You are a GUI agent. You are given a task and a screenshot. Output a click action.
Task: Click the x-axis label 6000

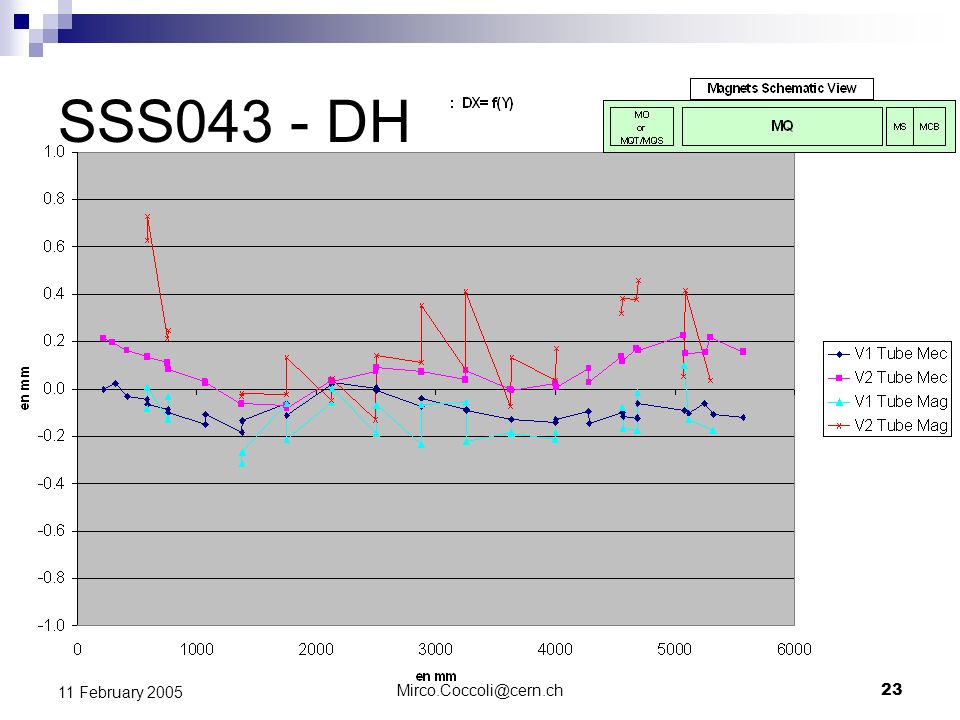pos(794,649)
